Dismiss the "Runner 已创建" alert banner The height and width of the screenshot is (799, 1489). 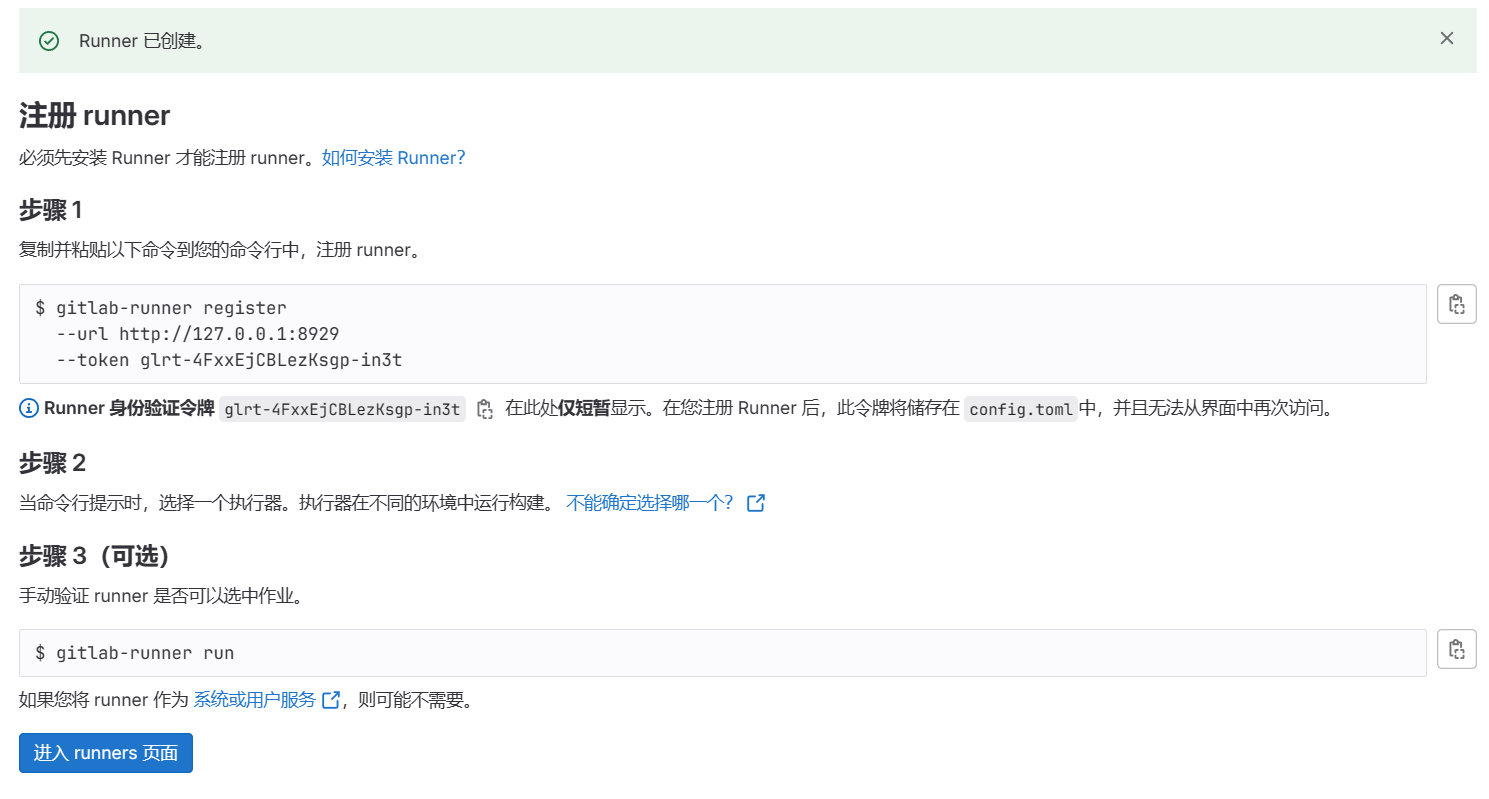tap(1446, 39)
